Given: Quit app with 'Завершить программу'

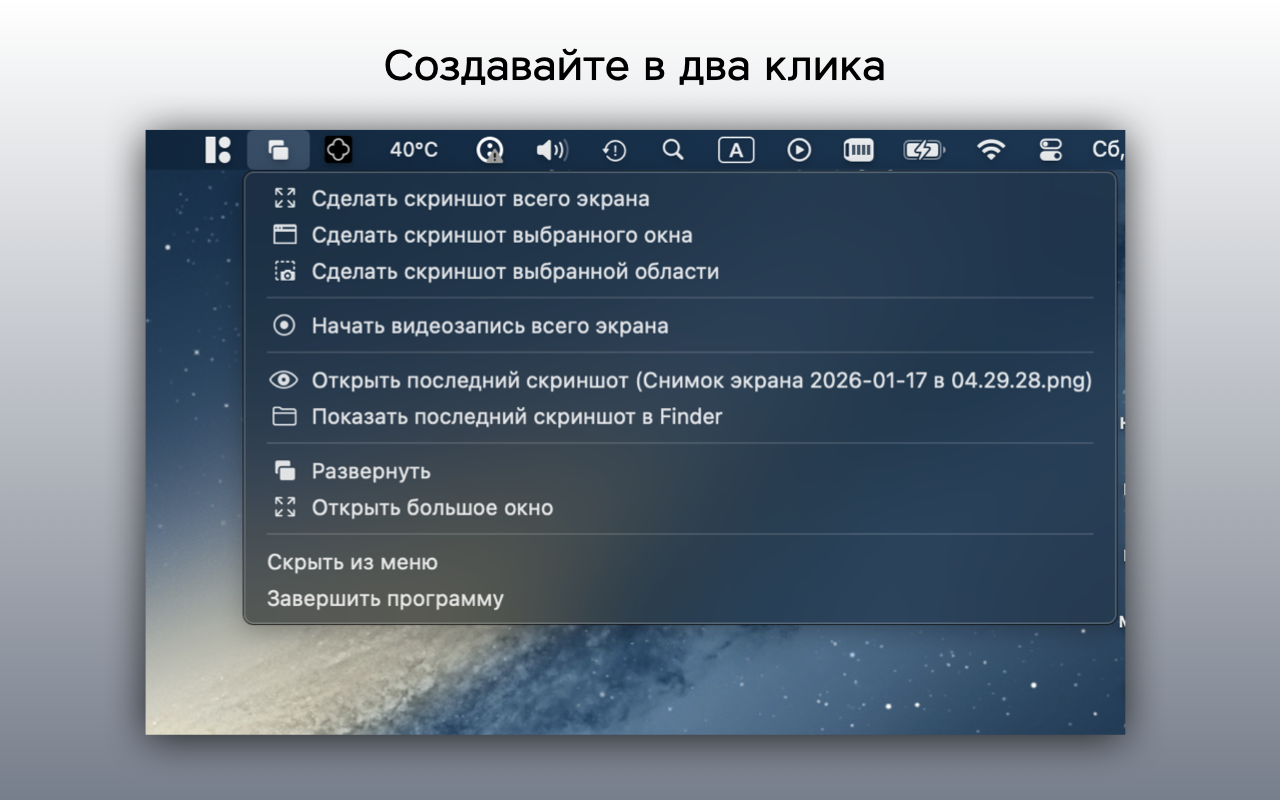Looking at the screenshot, I should tap(385, 599).
